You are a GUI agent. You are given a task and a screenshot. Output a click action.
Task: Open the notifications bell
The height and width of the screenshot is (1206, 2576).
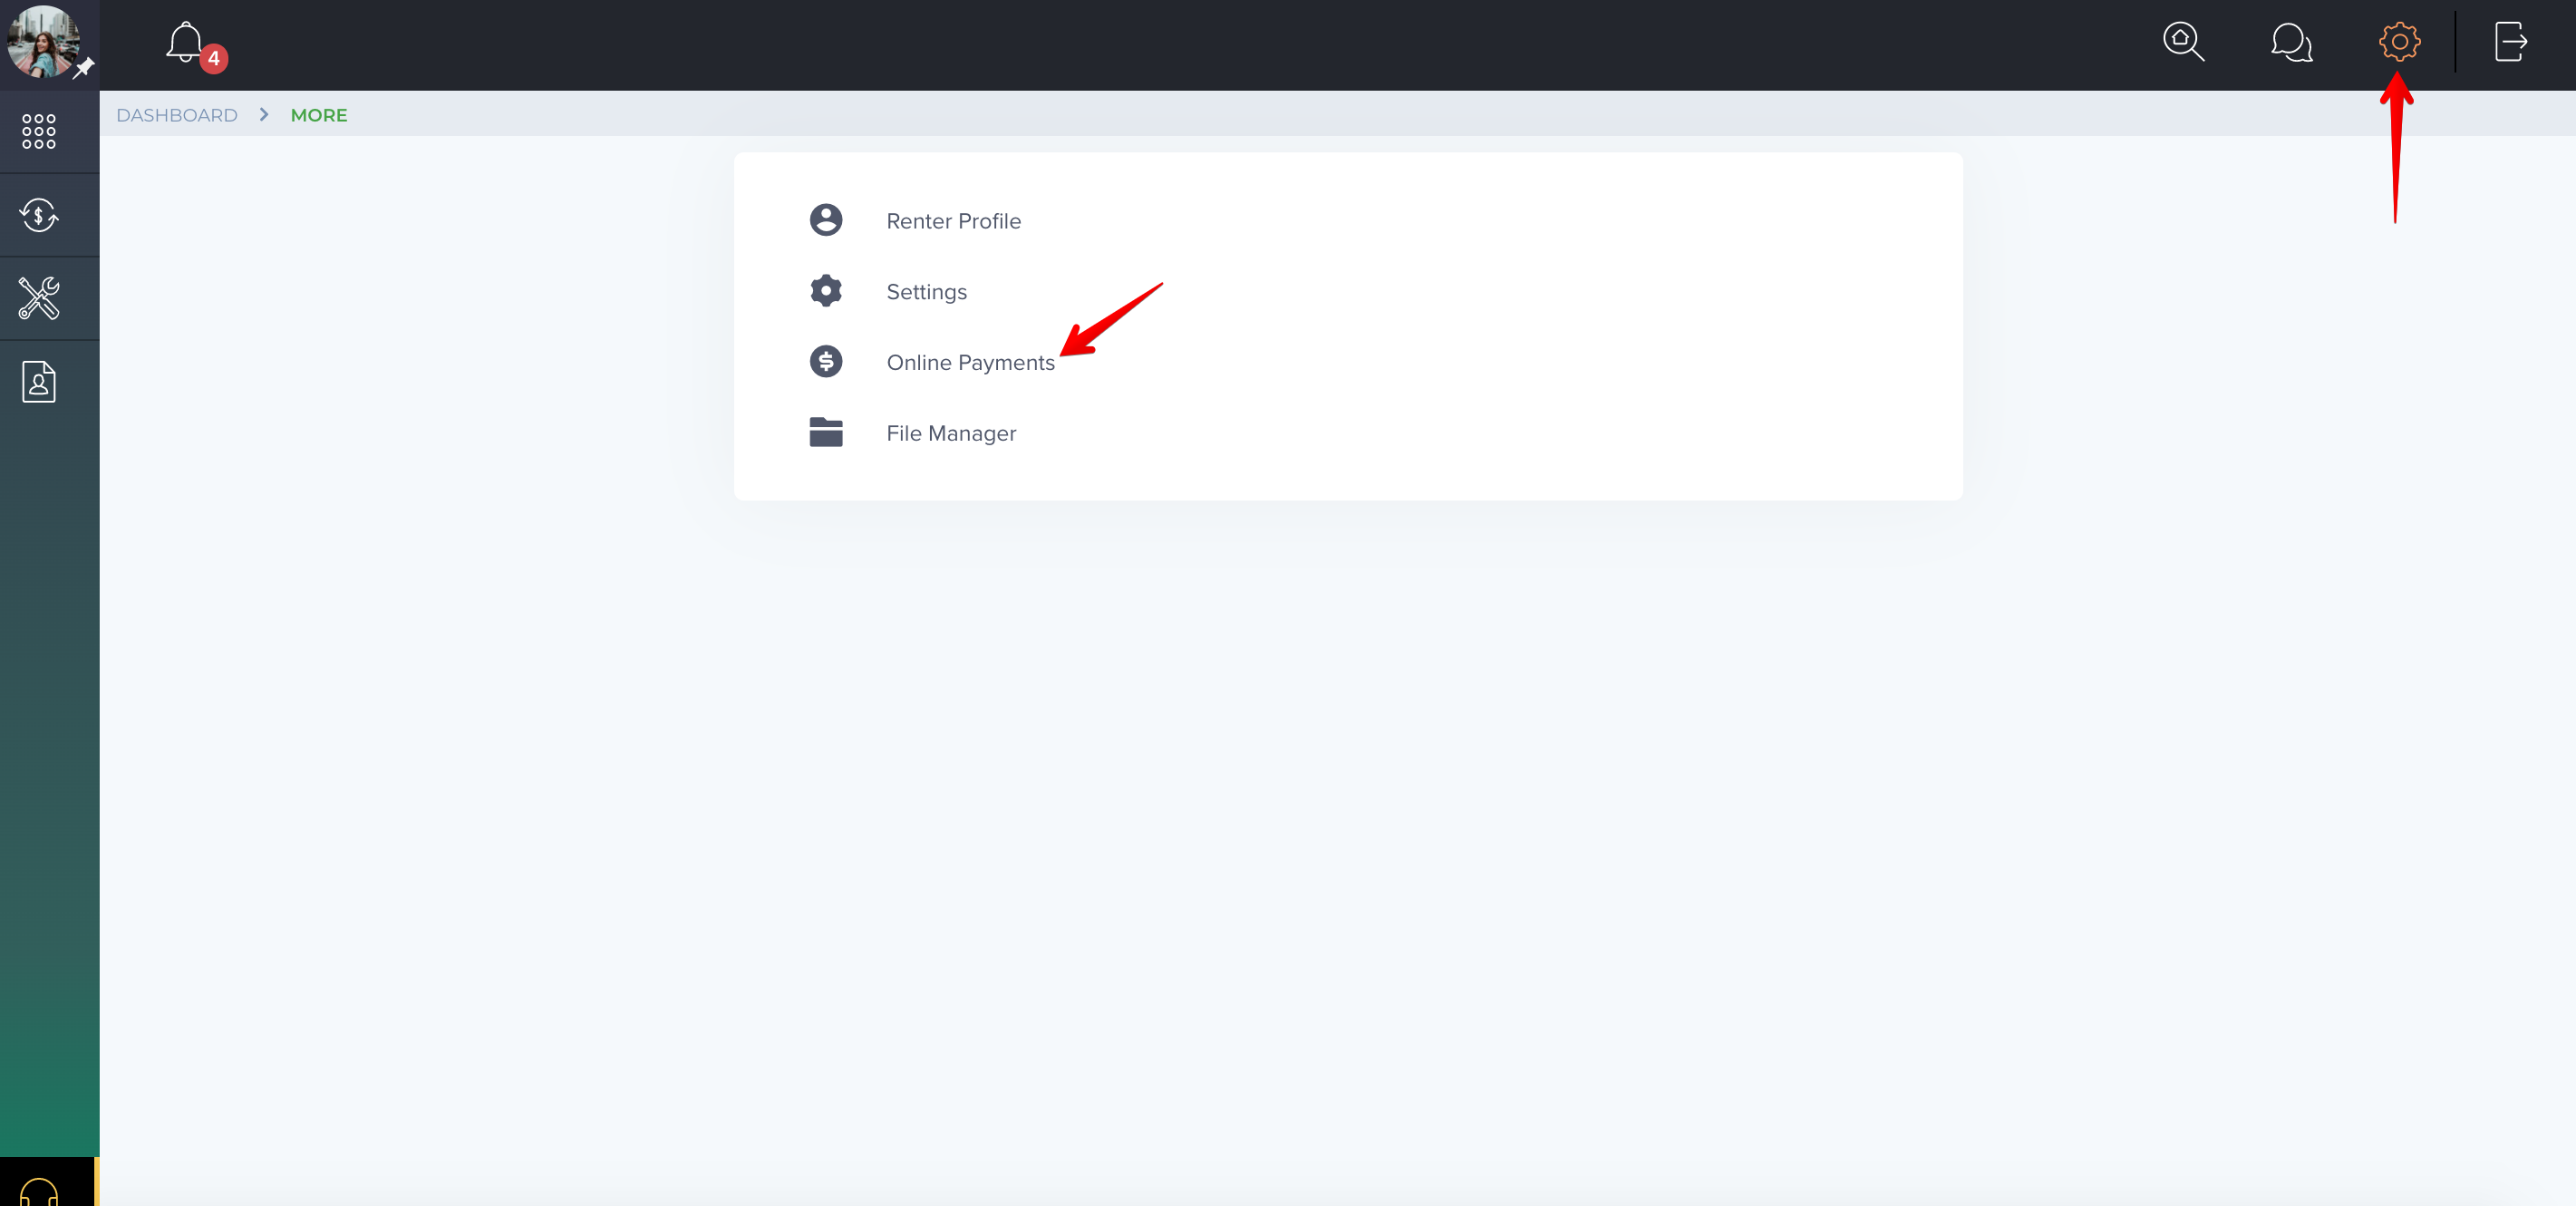click(185, 42)
